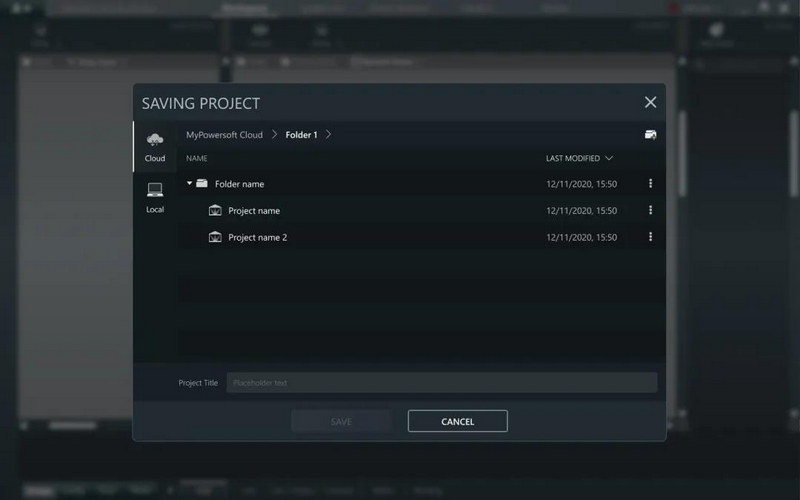
Task: Select the Folder name row
Action: [x=421, y=184]
